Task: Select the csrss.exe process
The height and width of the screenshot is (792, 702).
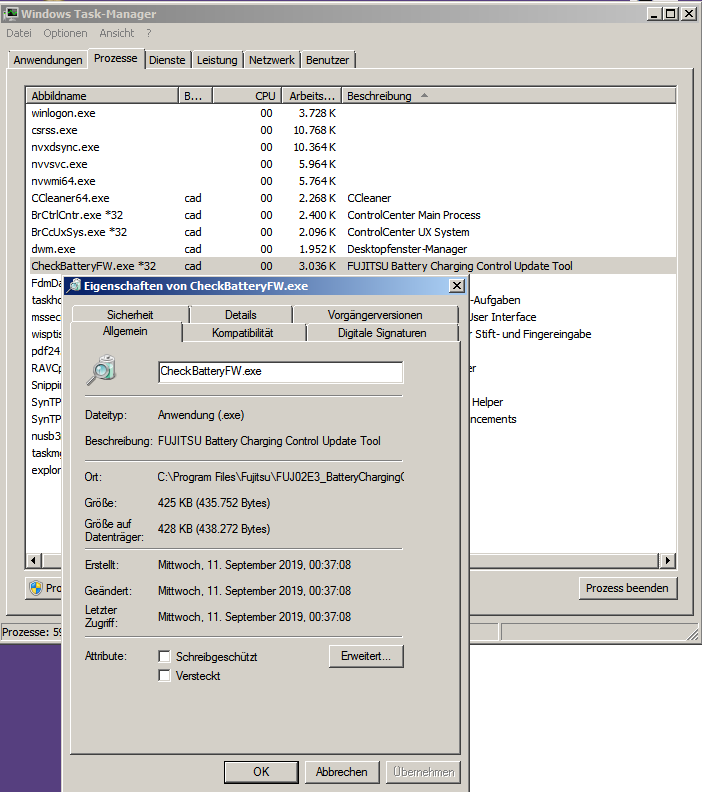Action: pos(351,130)
